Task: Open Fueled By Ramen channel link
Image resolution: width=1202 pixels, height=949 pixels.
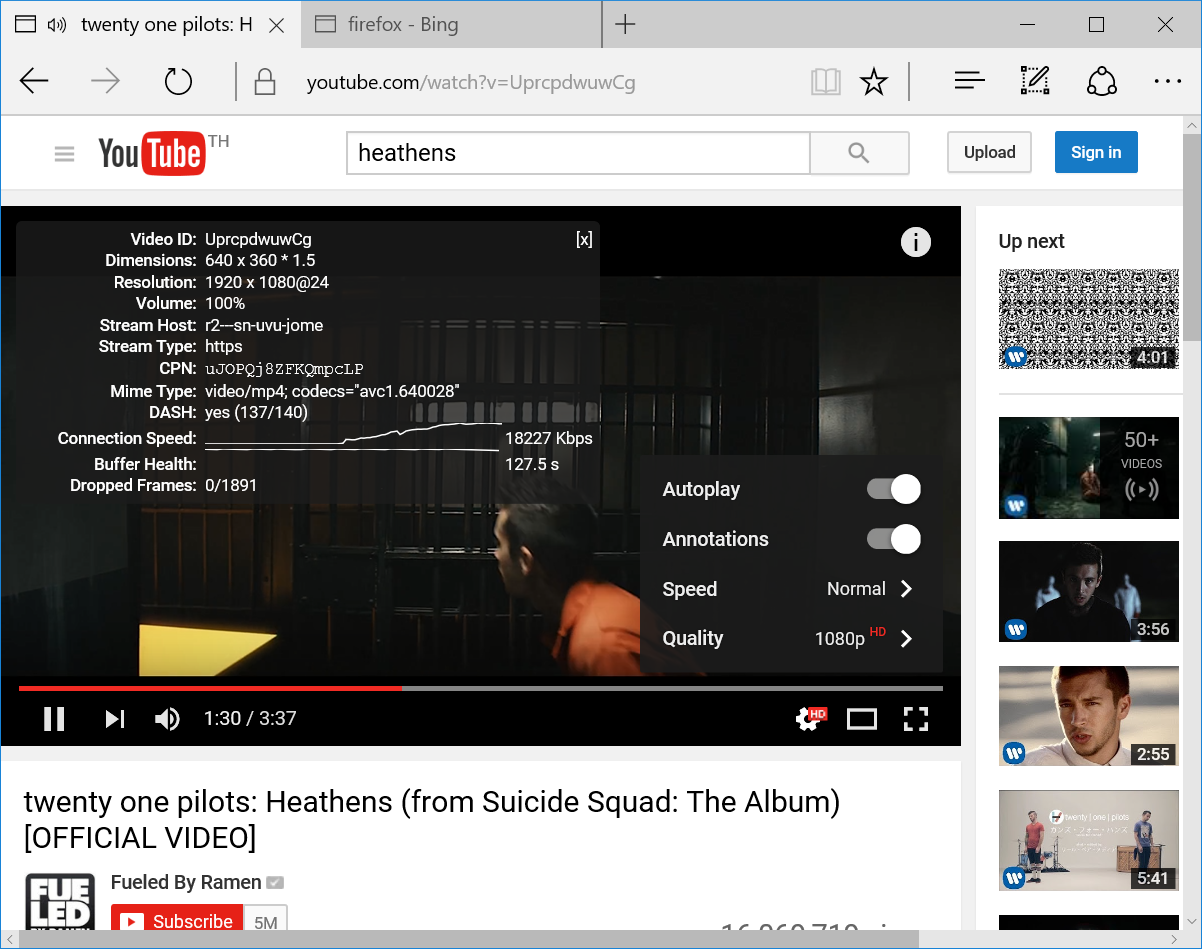Action: click(186, 882)
